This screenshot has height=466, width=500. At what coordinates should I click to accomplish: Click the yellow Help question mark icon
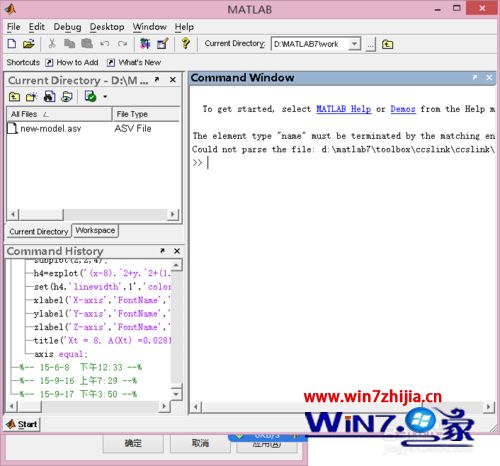186,44
